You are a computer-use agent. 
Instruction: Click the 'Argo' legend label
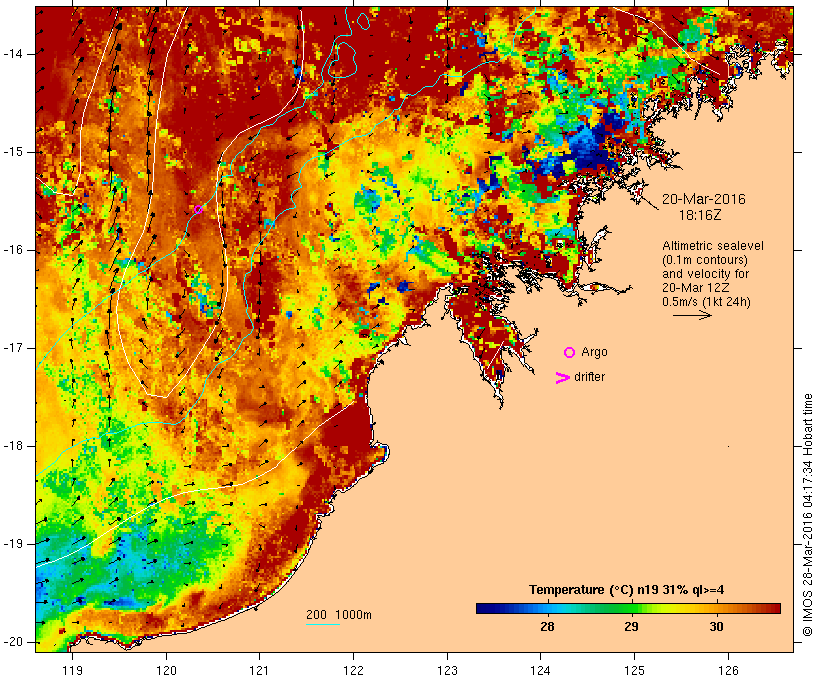coord(595,352)
